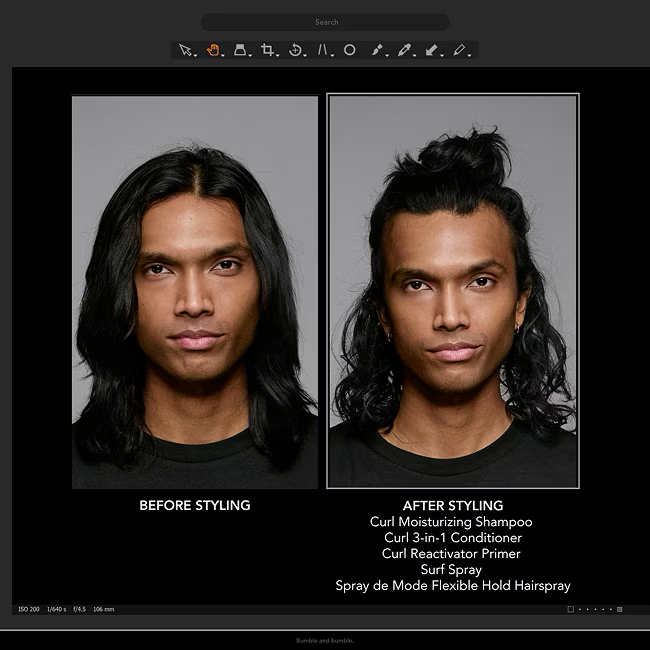Click the 106 mm focal length value
The height and width of the screenshot is (650, 650).
(104, 609)
